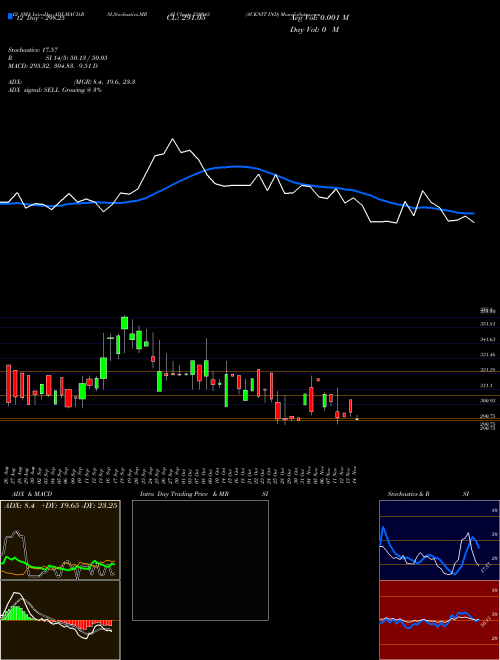Click the 'ADX: 8.4 +DY: 19.65 -DY: 23.25' header
This screenshot has height=660, width=500.
(61, 505)
